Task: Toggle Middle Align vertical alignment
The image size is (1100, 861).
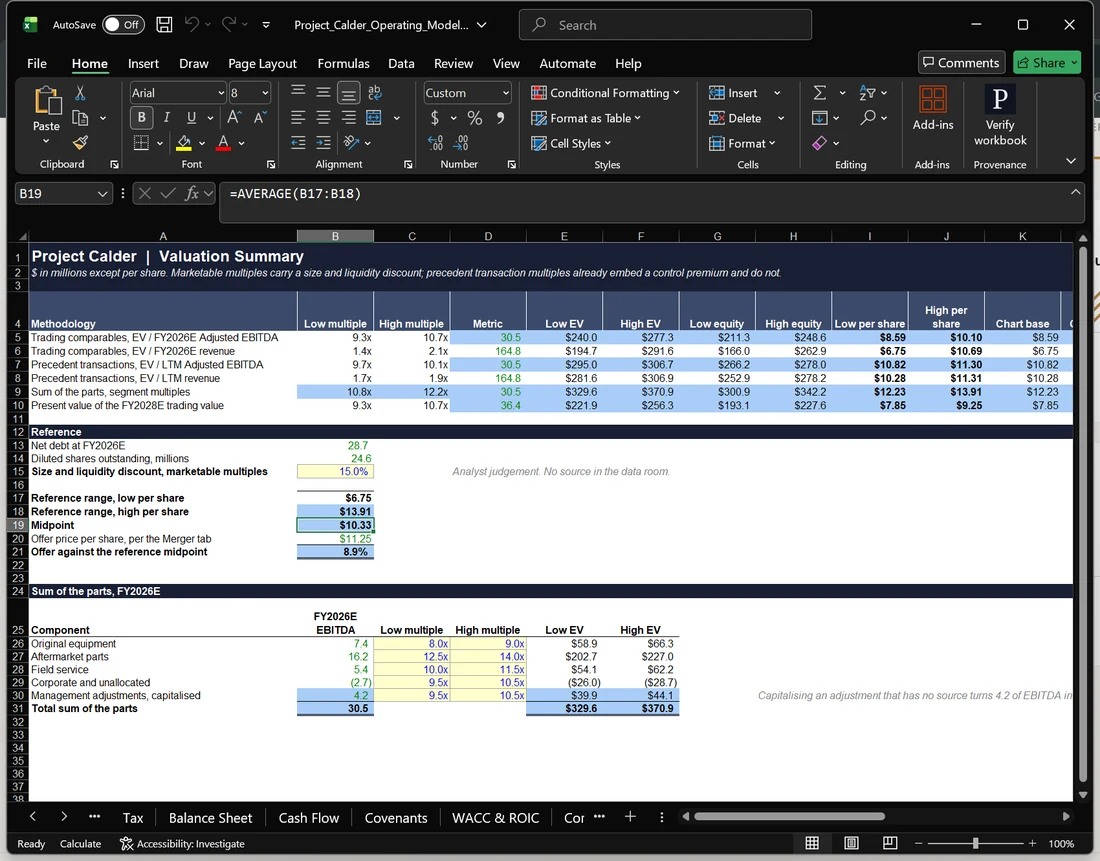Action: pos(323,92)
